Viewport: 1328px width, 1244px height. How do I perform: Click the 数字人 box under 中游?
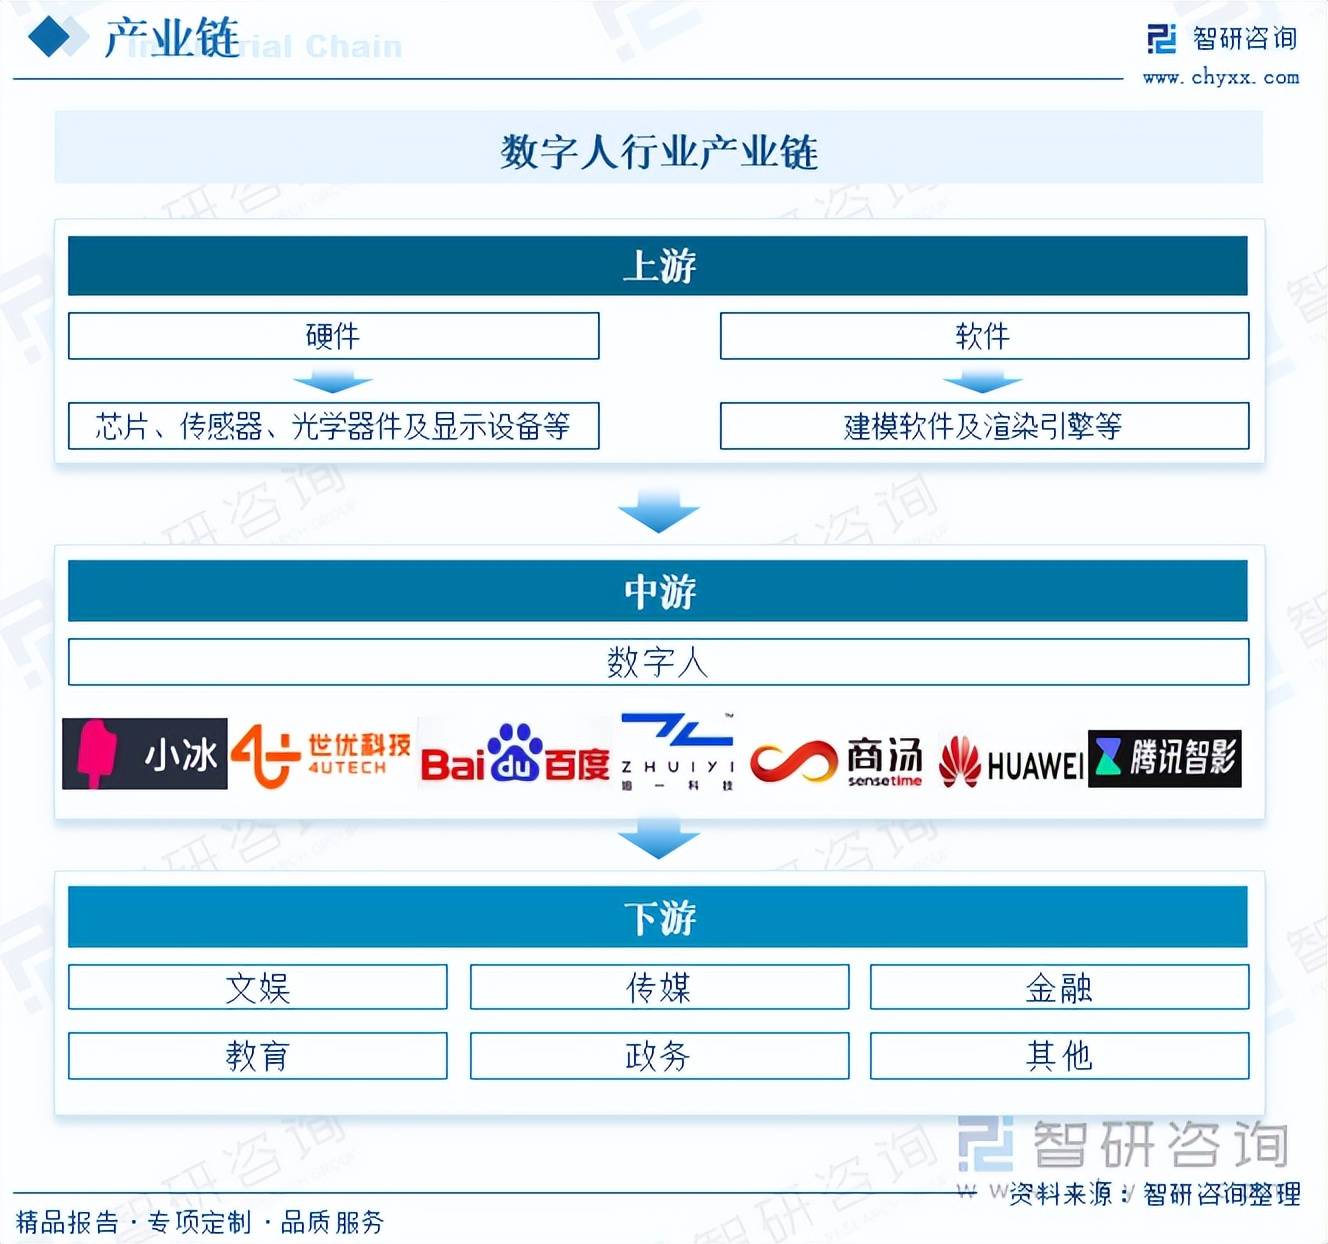point(658,662)
